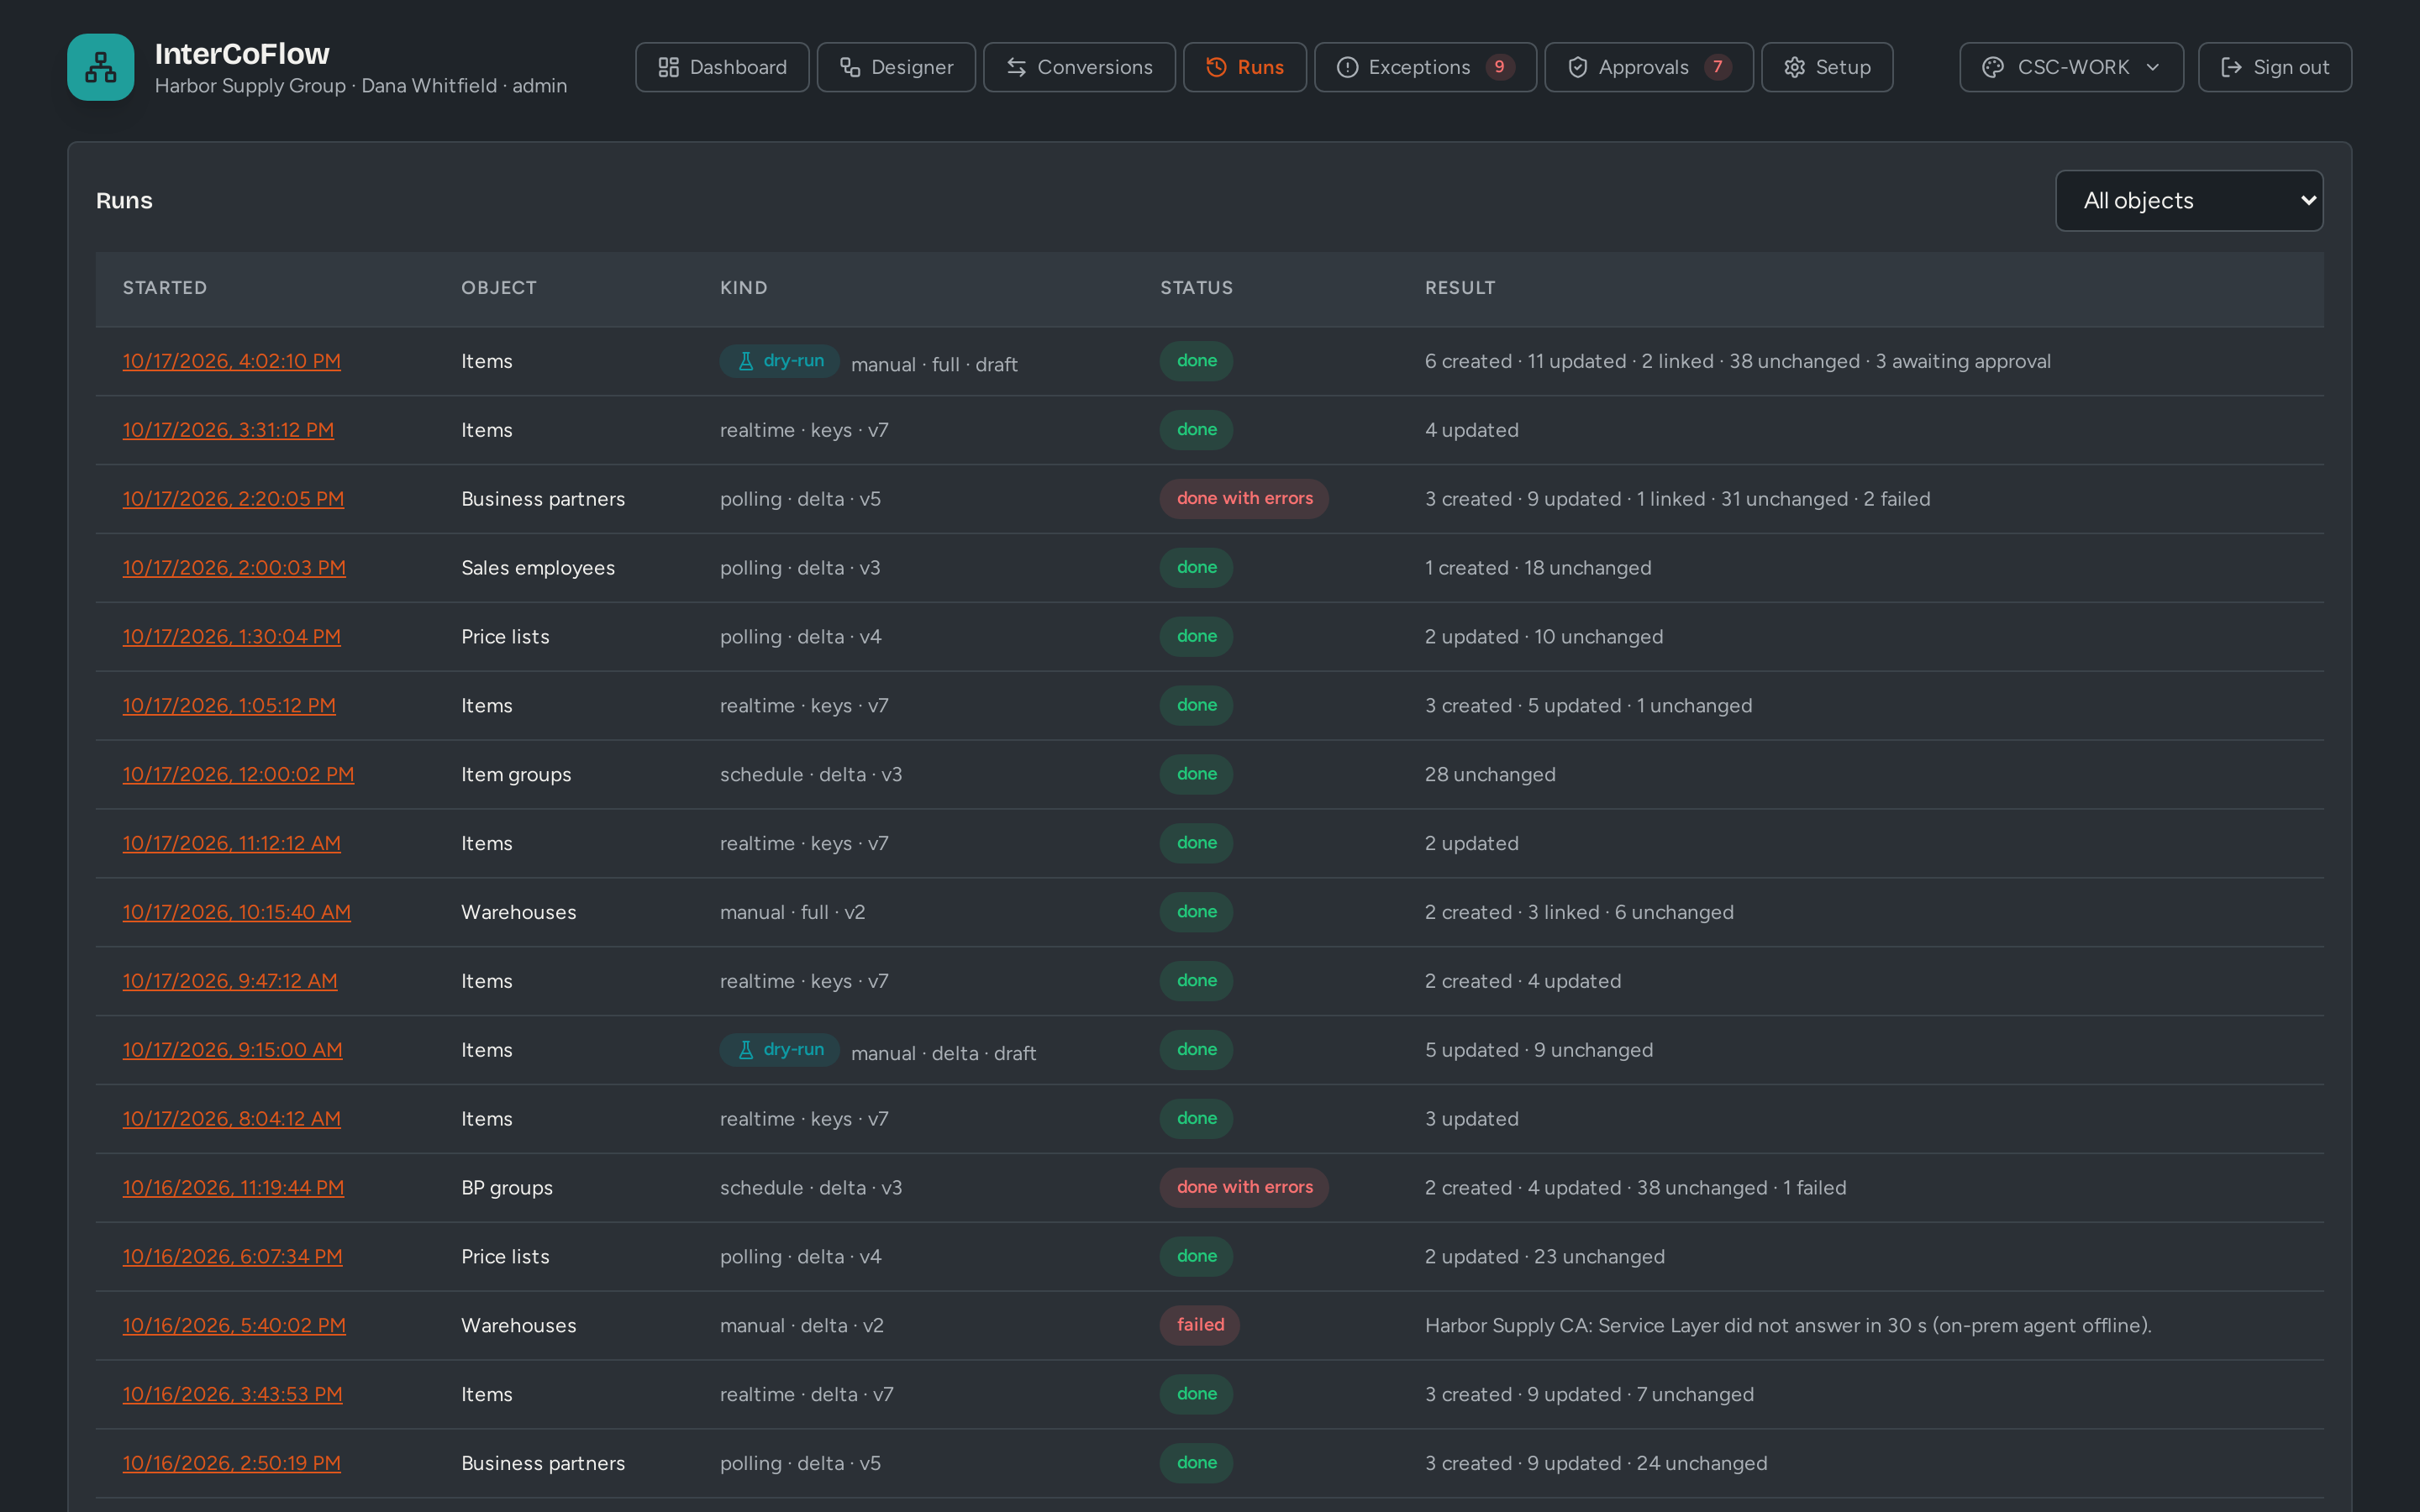This screenshot has height=1512, width=2420.
Task: Click the Dashboard grid icon
Action: 668,67
